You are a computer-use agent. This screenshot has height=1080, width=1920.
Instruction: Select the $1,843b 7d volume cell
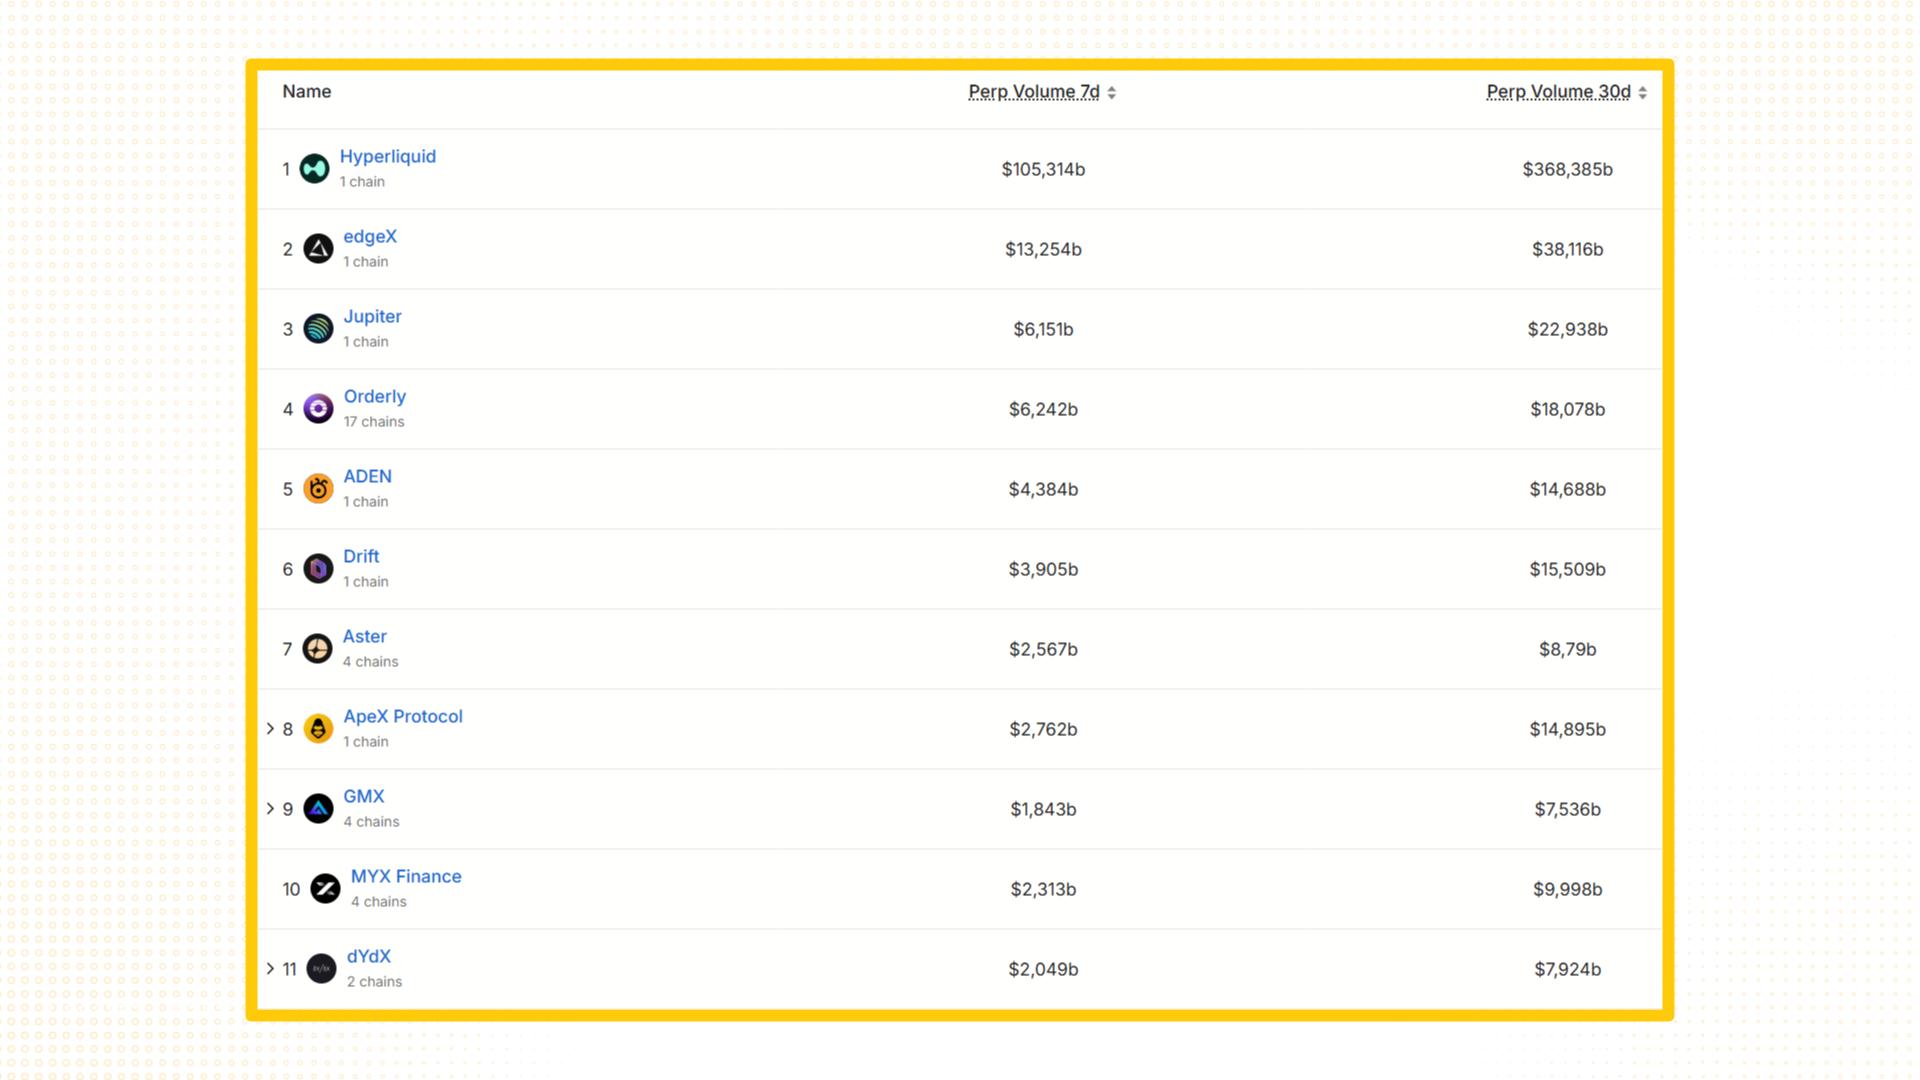[1043, 809]
